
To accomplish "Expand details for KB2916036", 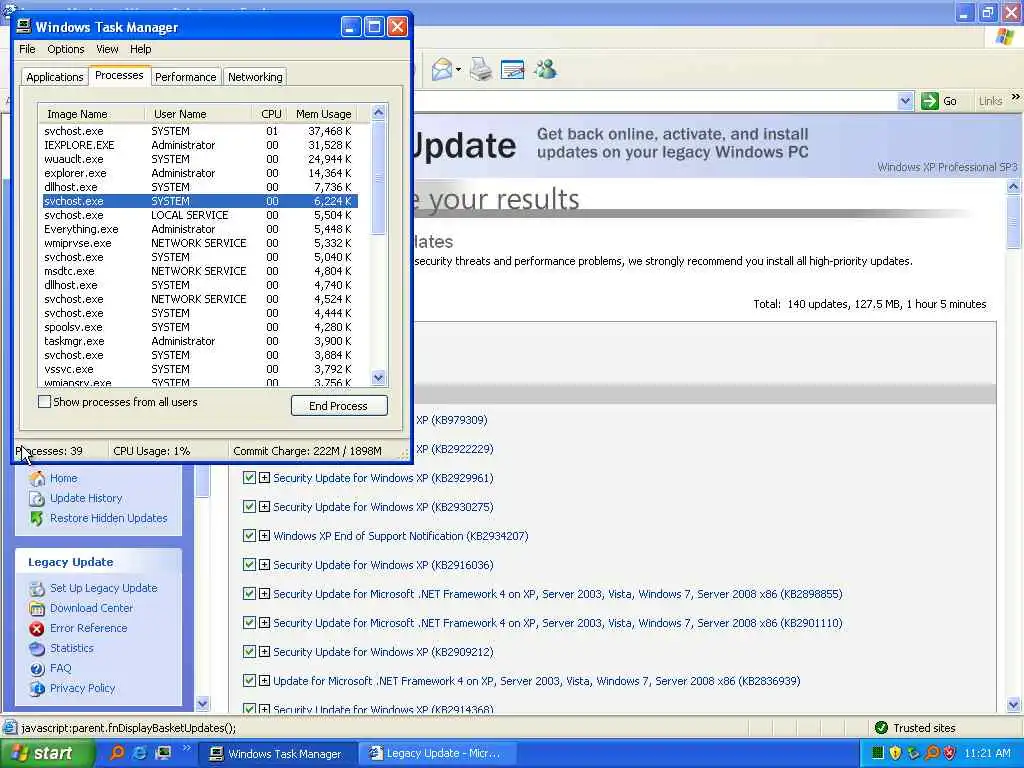I will point(264,564).
